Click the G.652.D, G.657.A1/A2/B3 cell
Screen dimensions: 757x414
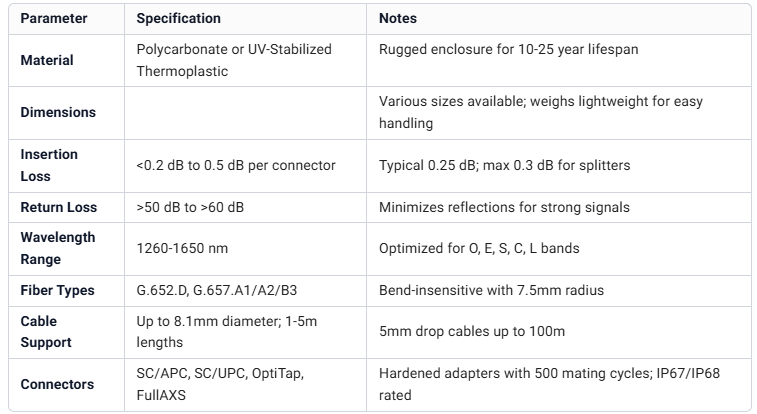[215, 290]
